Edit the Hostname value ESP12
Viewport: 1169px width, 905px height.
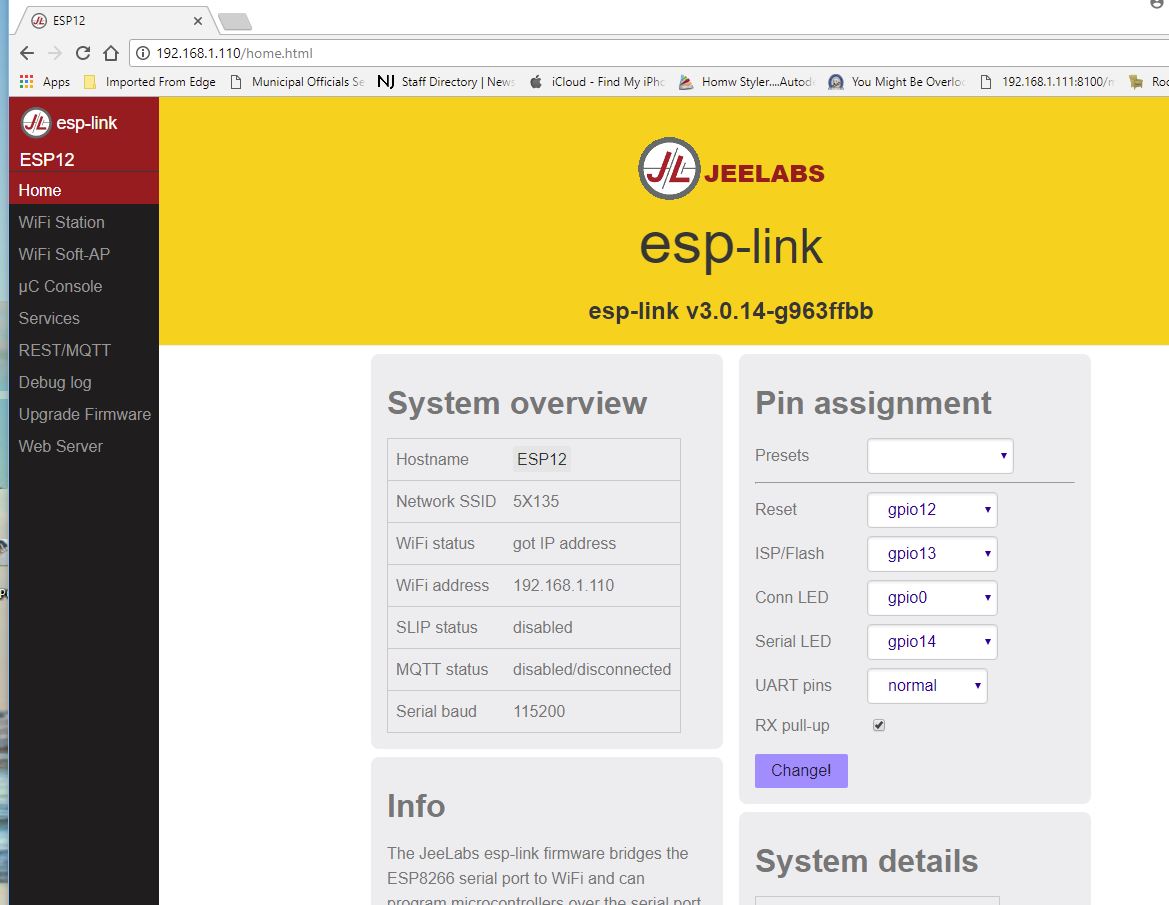point(542,460)
